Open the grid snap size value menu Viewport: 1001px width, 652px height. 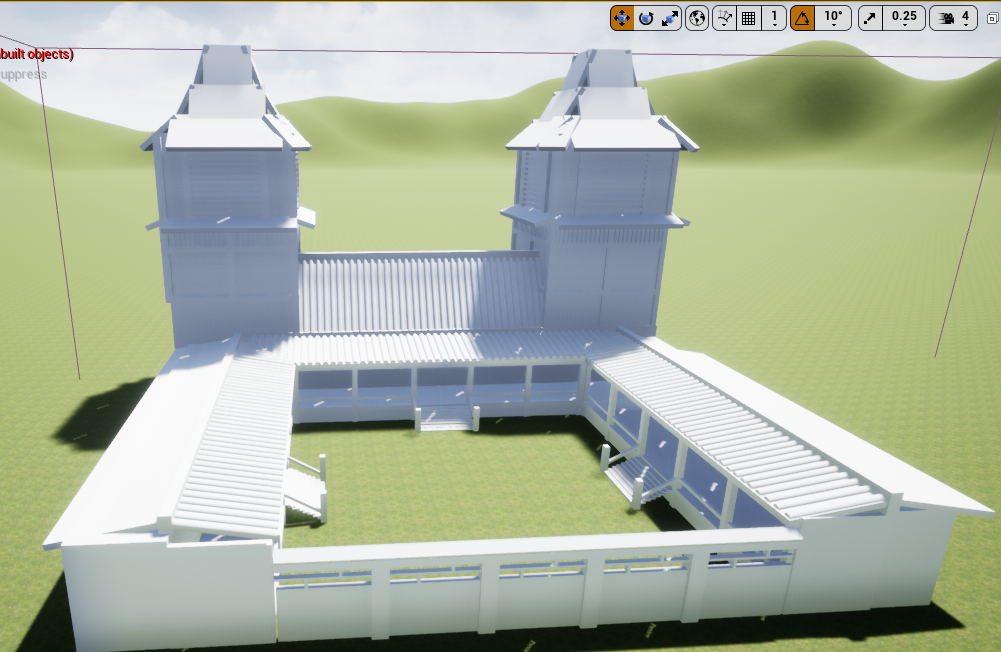(773, 18)
